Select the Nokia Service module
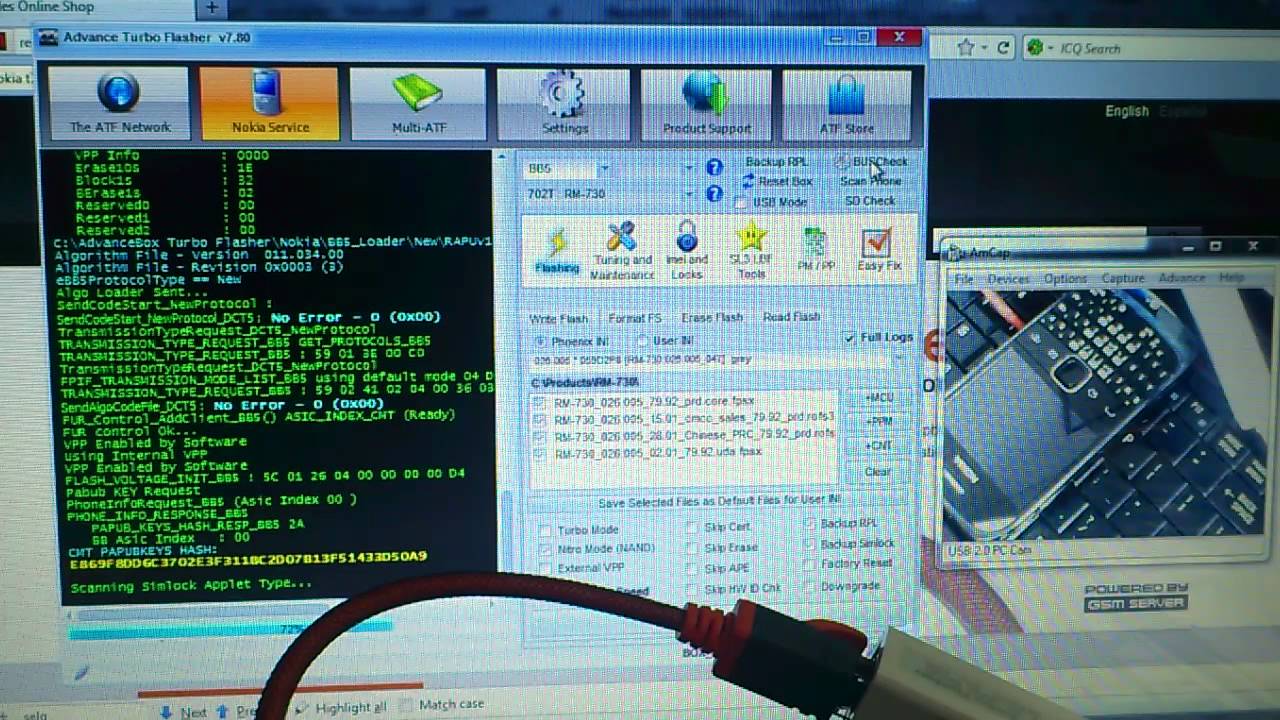 pyautogui.click(x=270, y=103)
